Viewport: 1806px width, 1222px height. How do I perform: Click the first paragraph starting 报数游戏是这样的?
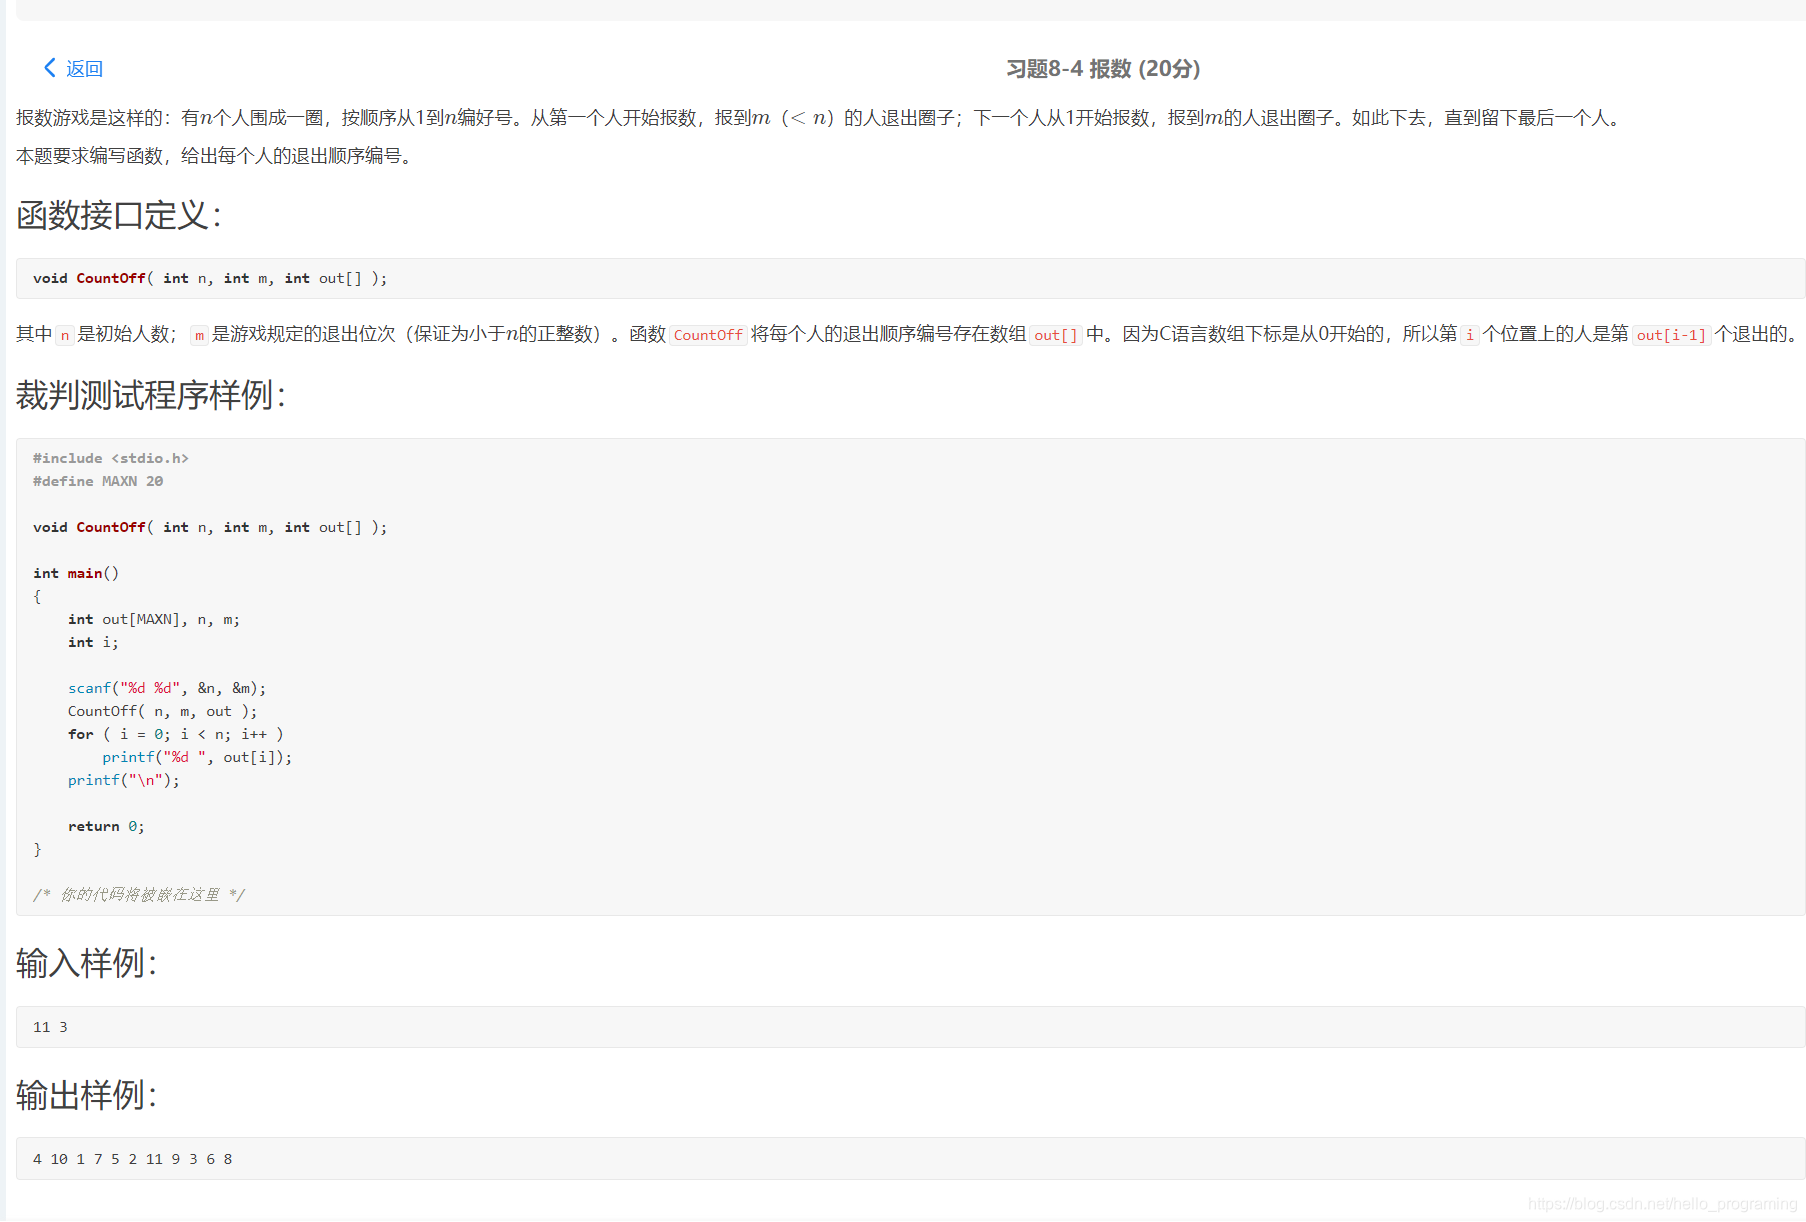click(x=820, y=118)
